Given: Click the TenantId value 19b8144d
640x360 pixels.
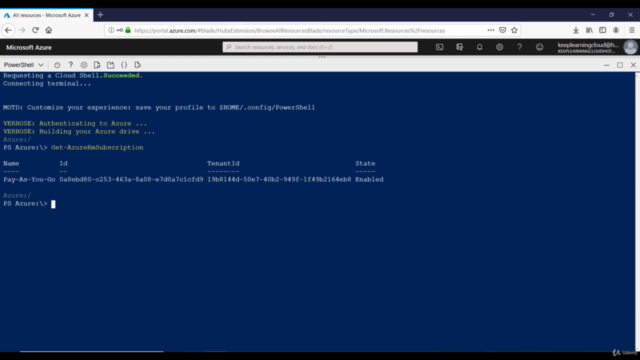Looking at the screenshot, I should pos(279,180).
